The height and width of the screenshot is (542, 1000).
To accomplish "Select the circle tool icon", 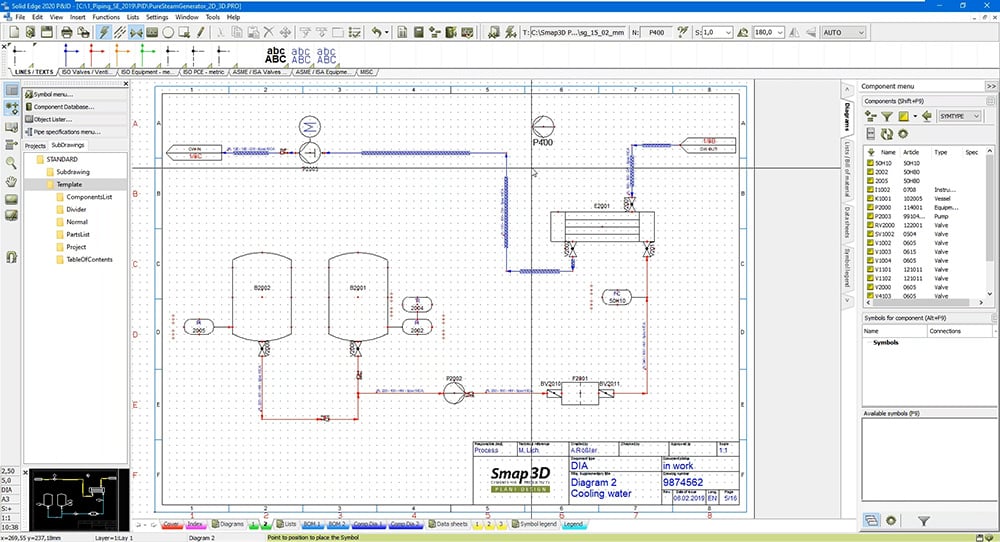I will 168,32.
